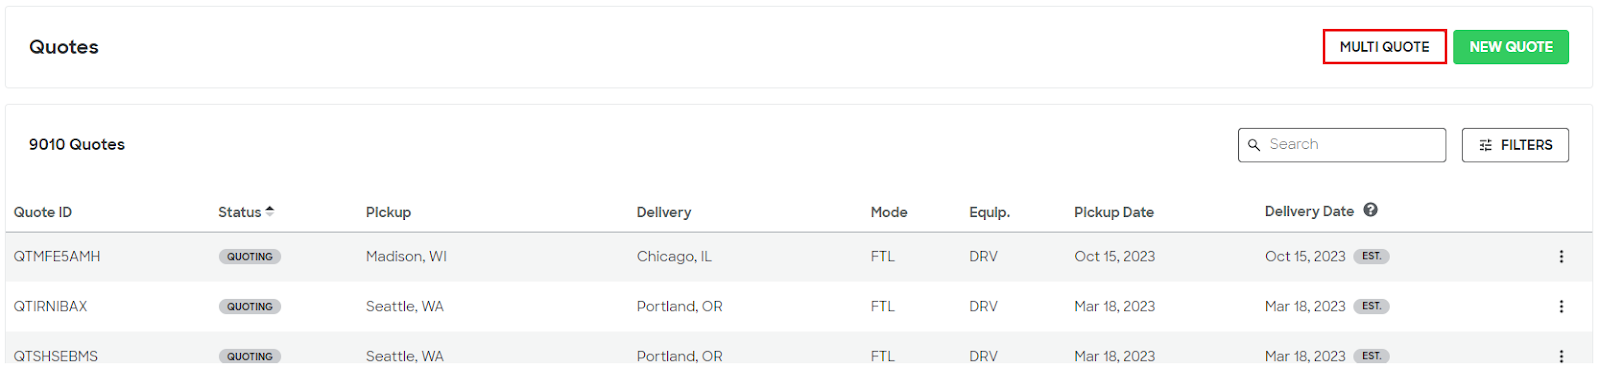Sort the table by Status arrow
This screenshot has height=369, width=1600.
270,211
